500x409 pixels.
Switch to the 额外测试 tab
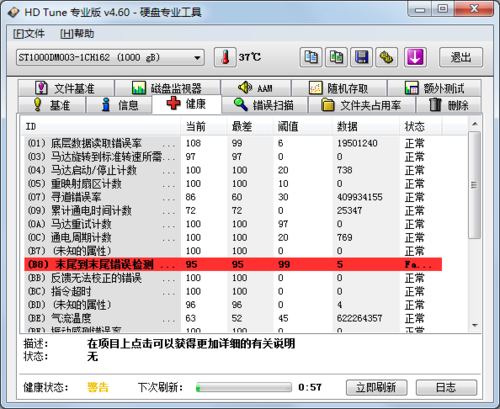pos(434,88)
